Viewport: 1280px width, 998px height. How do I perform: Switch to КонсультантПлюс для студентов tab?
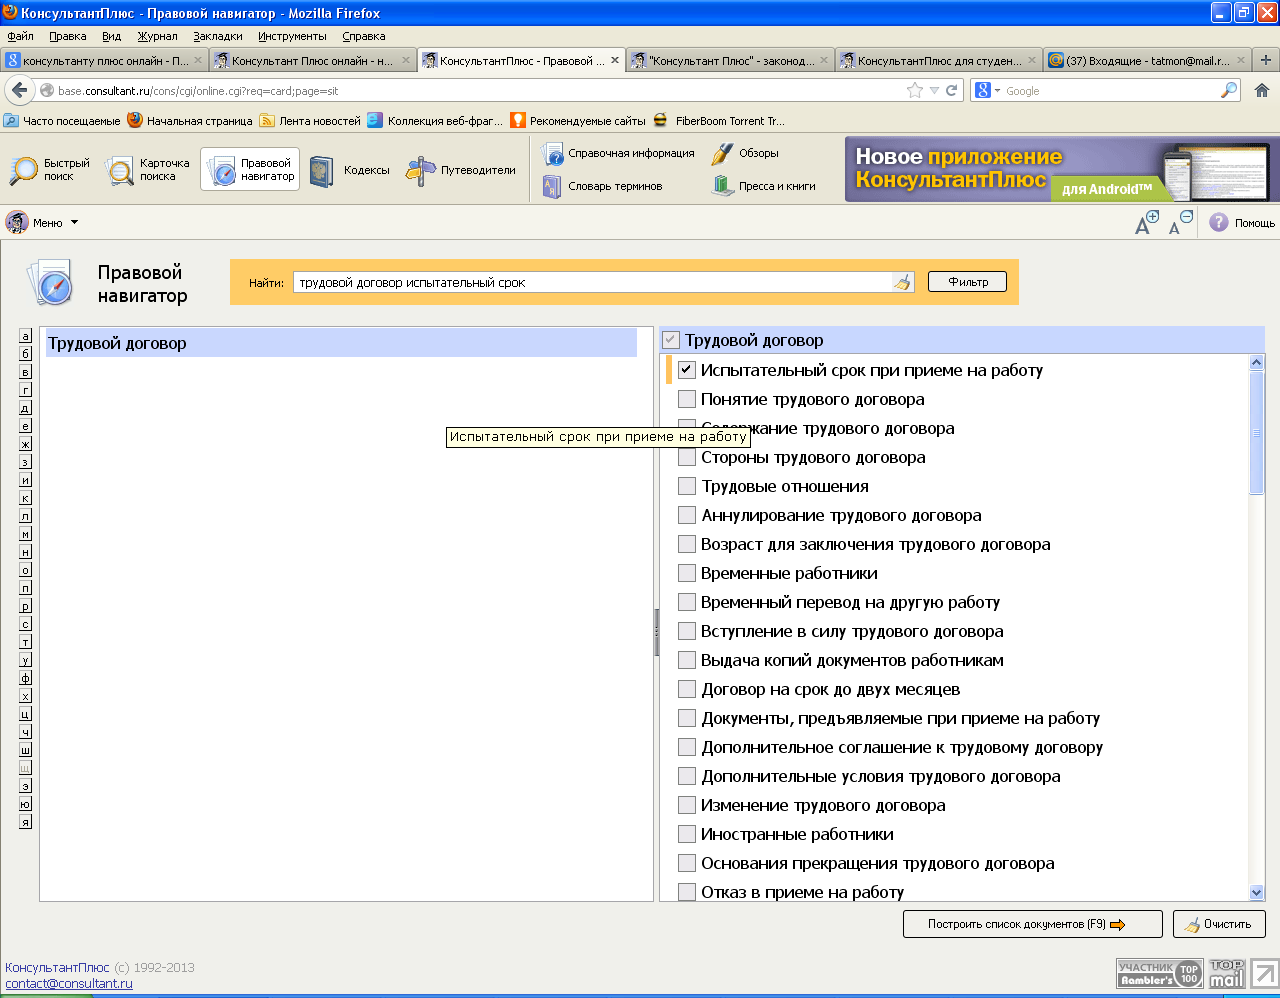938,60
